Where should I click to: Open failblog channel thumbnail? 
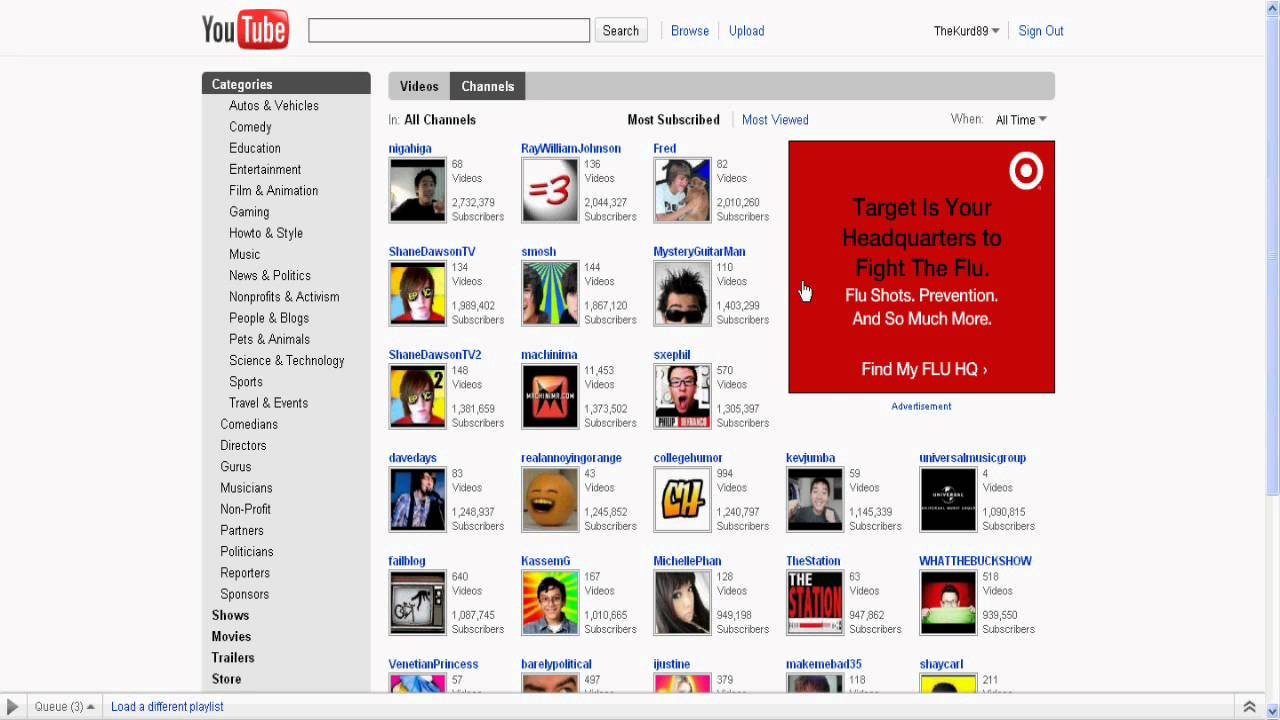(x=417, y=602)
